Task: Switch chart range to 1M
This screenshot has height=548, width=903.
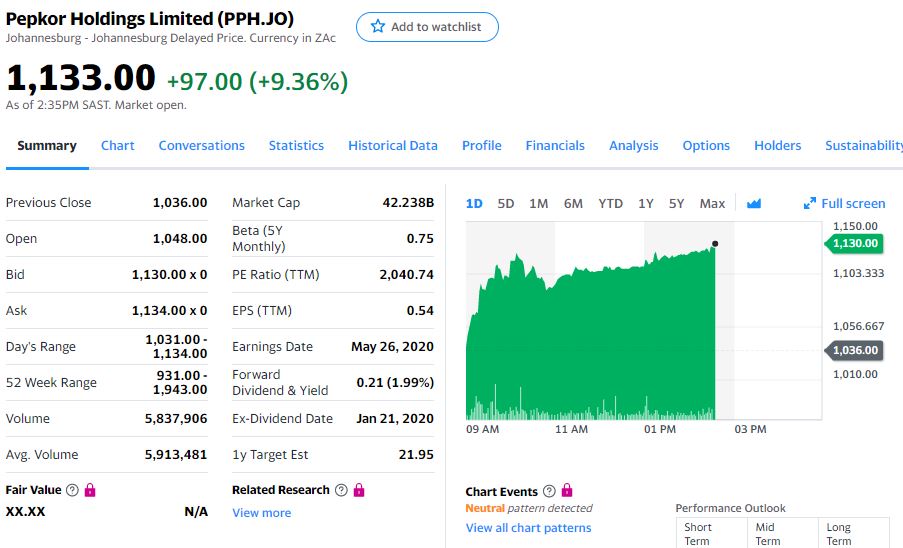Action: pyautogui.click(x=538, y=203)
